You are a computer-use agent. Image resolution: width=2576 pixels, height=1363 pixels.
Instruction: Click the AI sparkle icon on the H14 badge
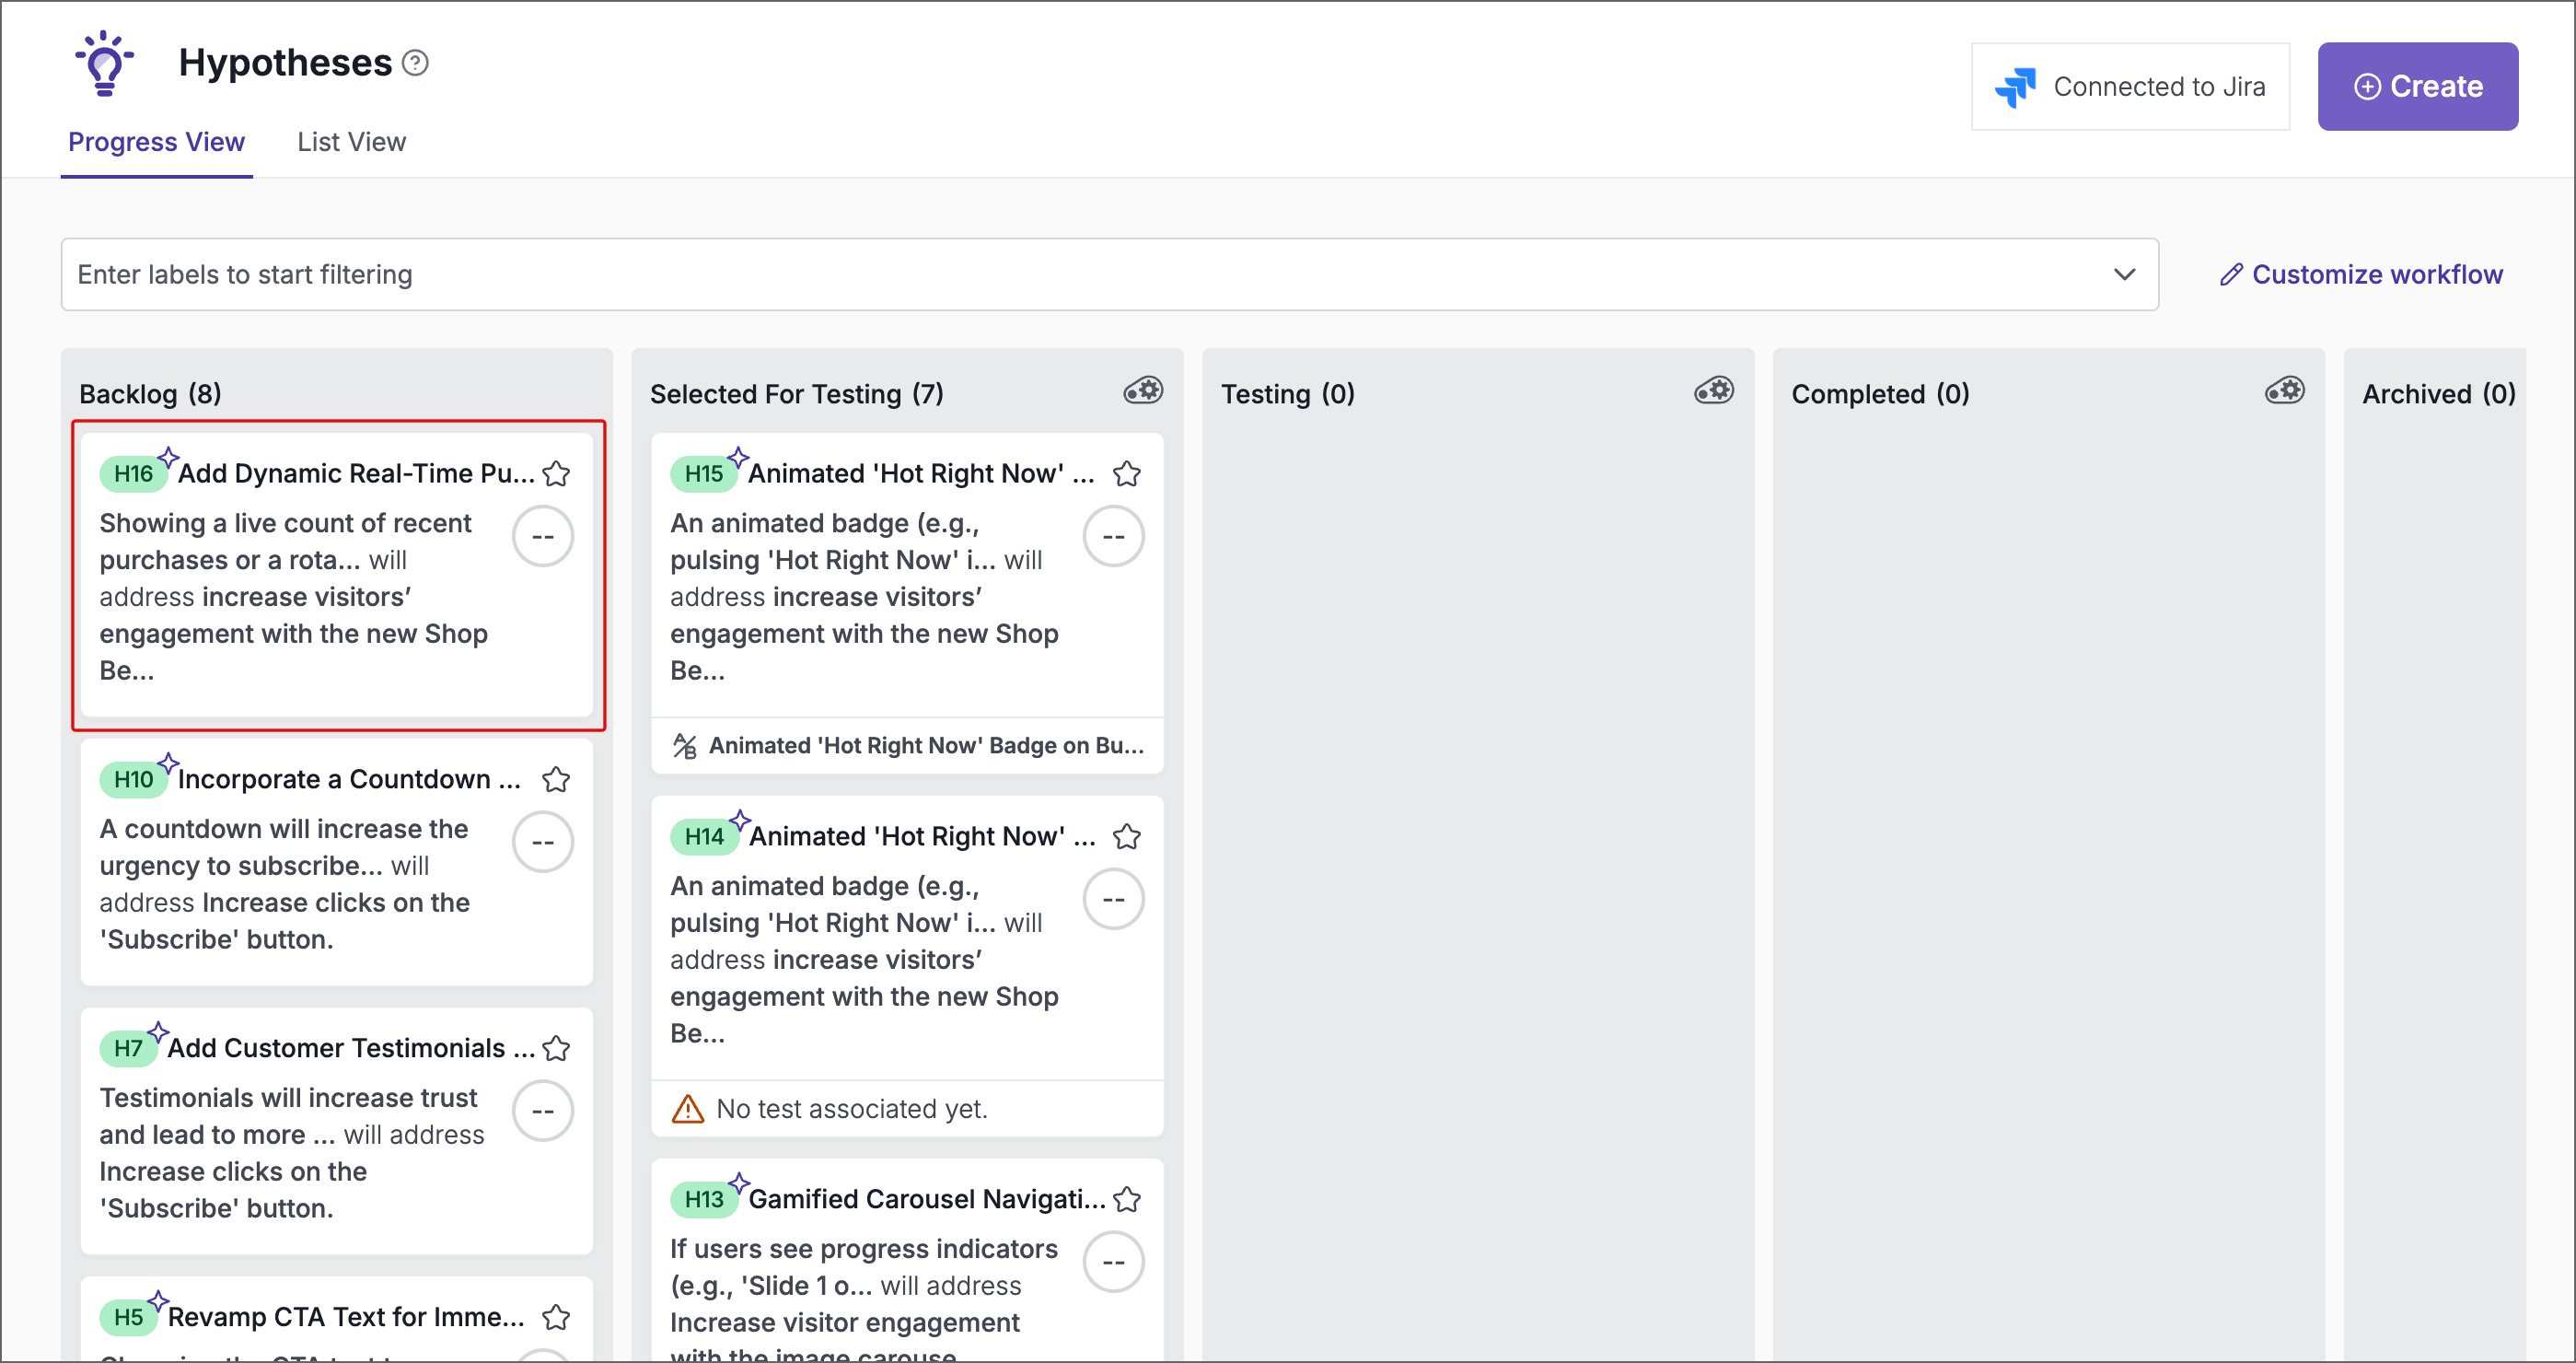click(x=740, y=820)
